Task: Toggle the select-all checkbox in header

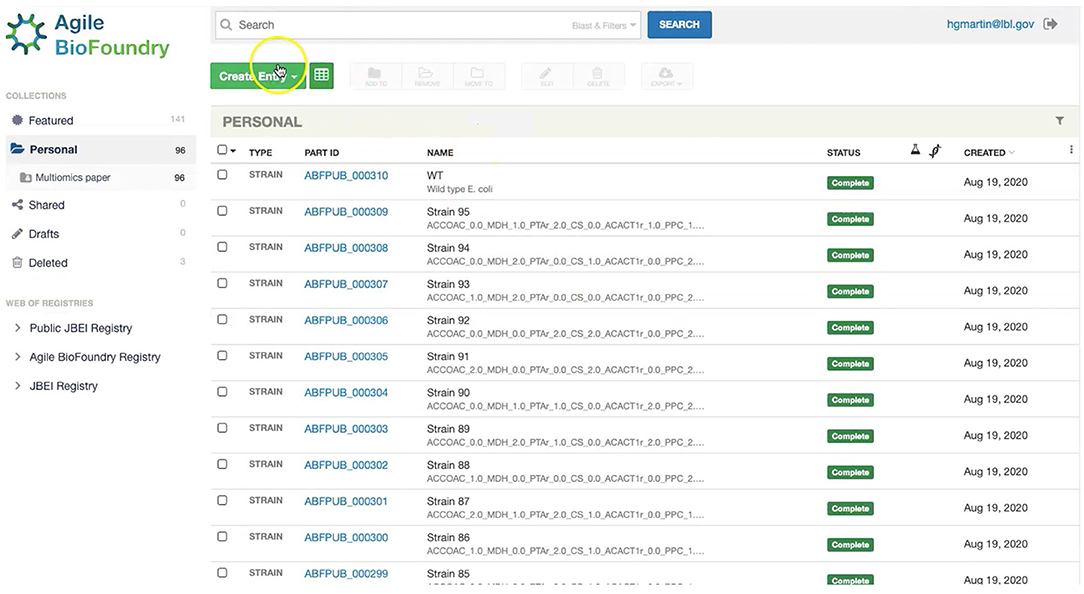Action: 222,149
